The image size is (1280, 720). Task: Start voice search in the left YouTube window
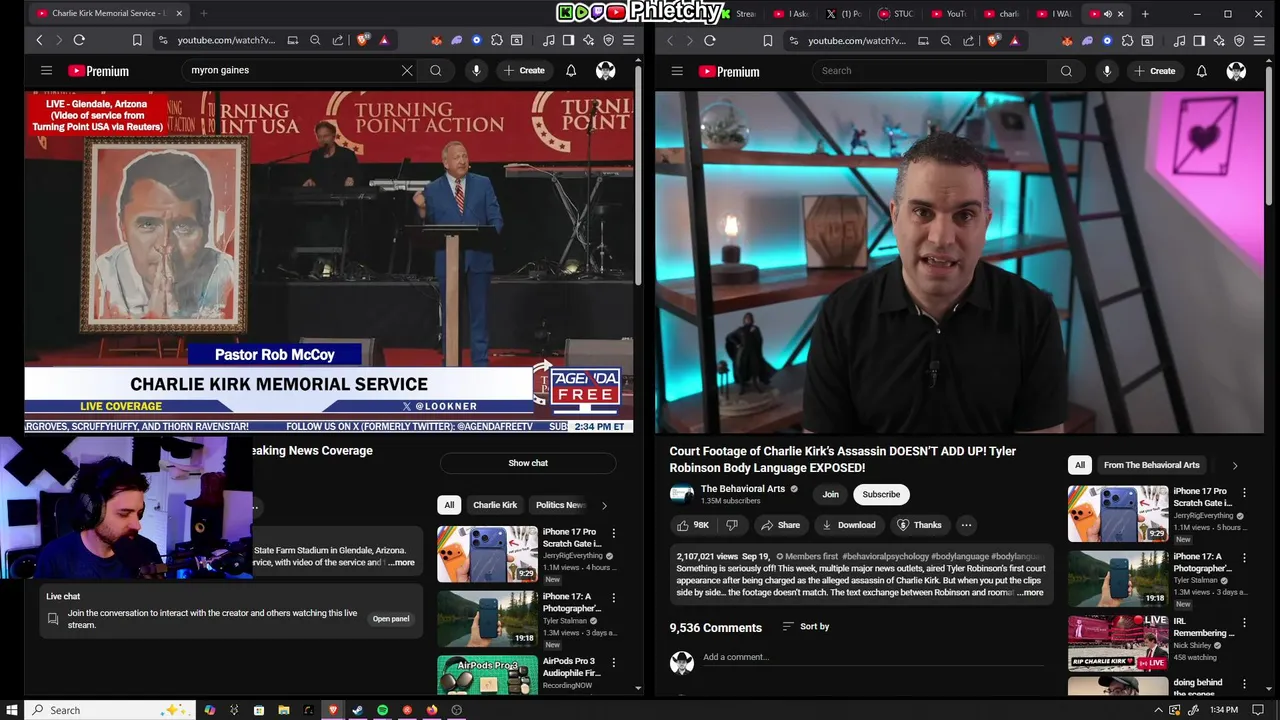pyautogui.click(x=476, y=71)
